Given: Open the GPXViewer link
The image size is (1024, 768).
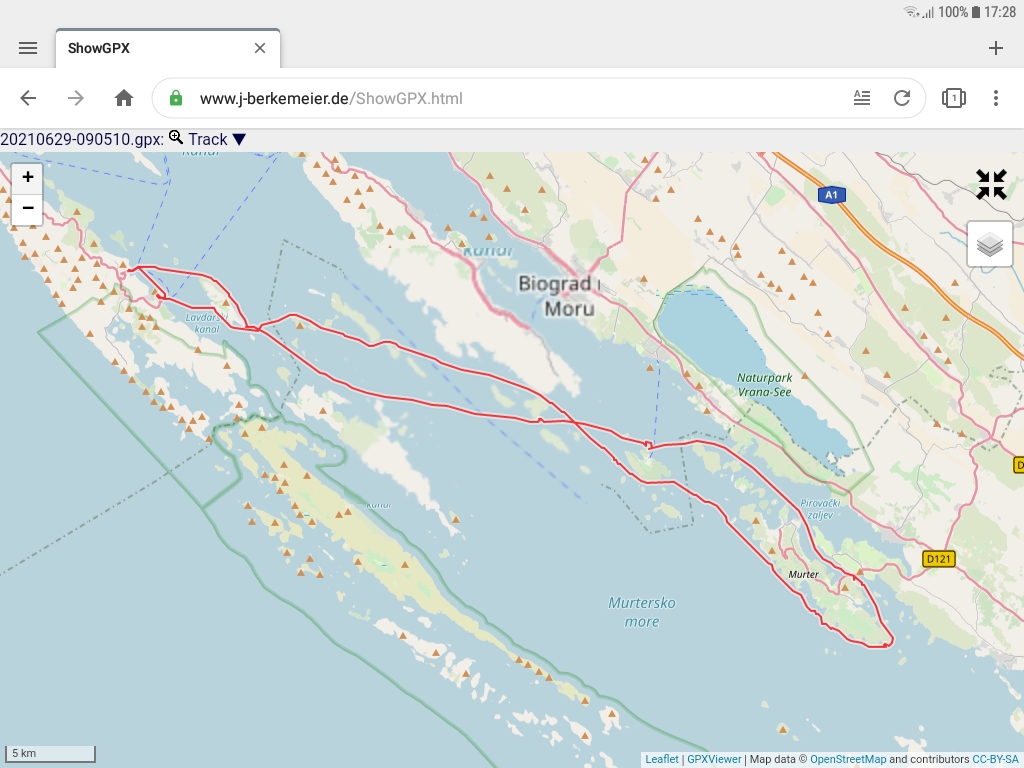Looking at the screenshot, I should click(714, 759).
